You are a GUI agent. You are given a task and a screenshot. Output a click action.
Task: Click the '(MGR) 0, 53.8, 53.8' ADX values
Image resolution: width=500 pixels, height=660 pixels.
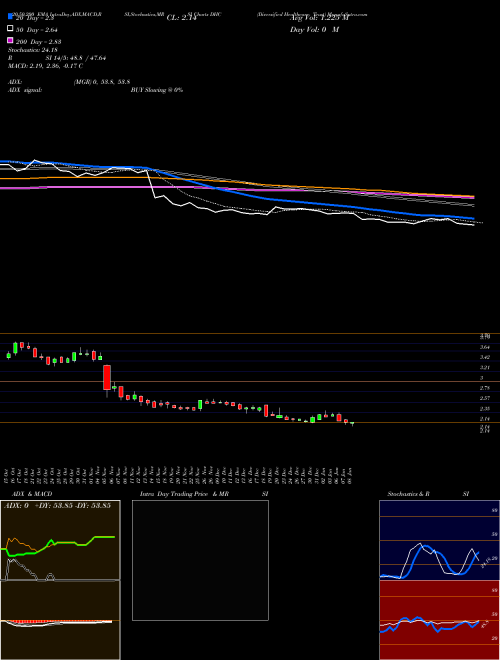tap(102, 82)
